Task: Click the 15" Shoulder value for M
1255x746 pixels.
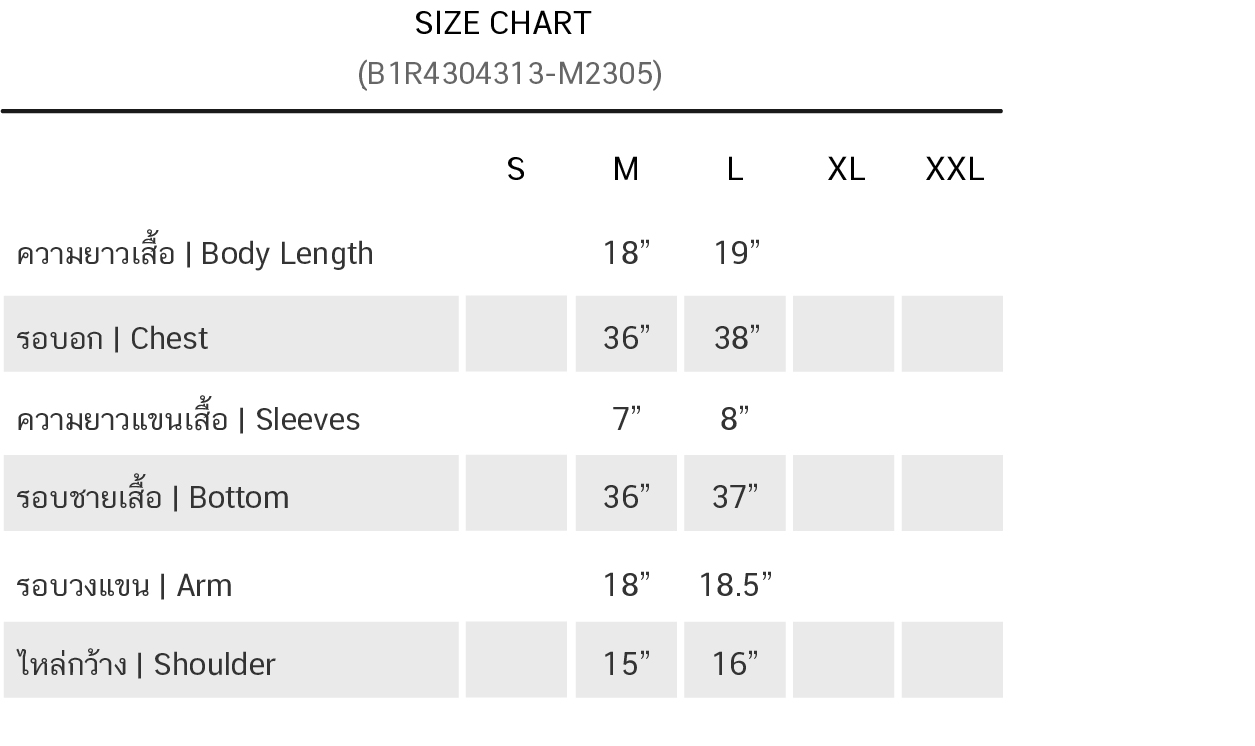Action: pyautogui.click(x=627, y=664)
